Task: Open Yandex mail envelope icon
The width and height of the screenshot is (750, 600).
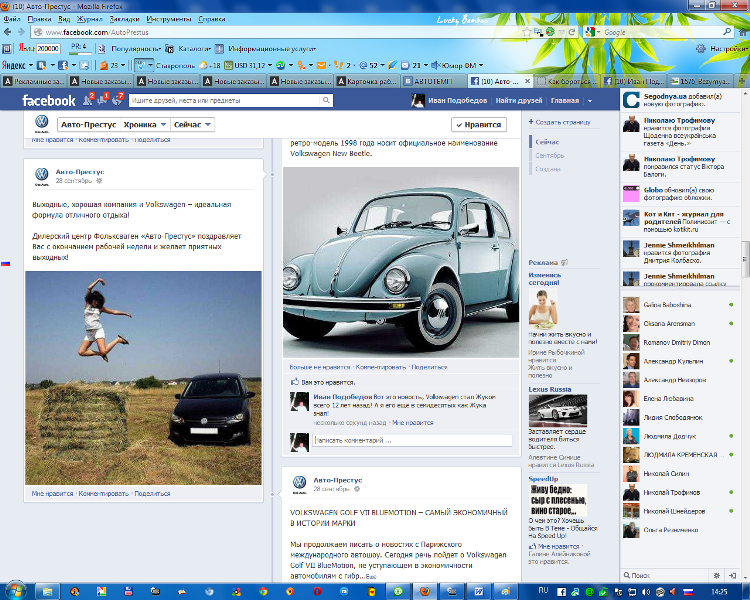Action: tap(321, 65)
